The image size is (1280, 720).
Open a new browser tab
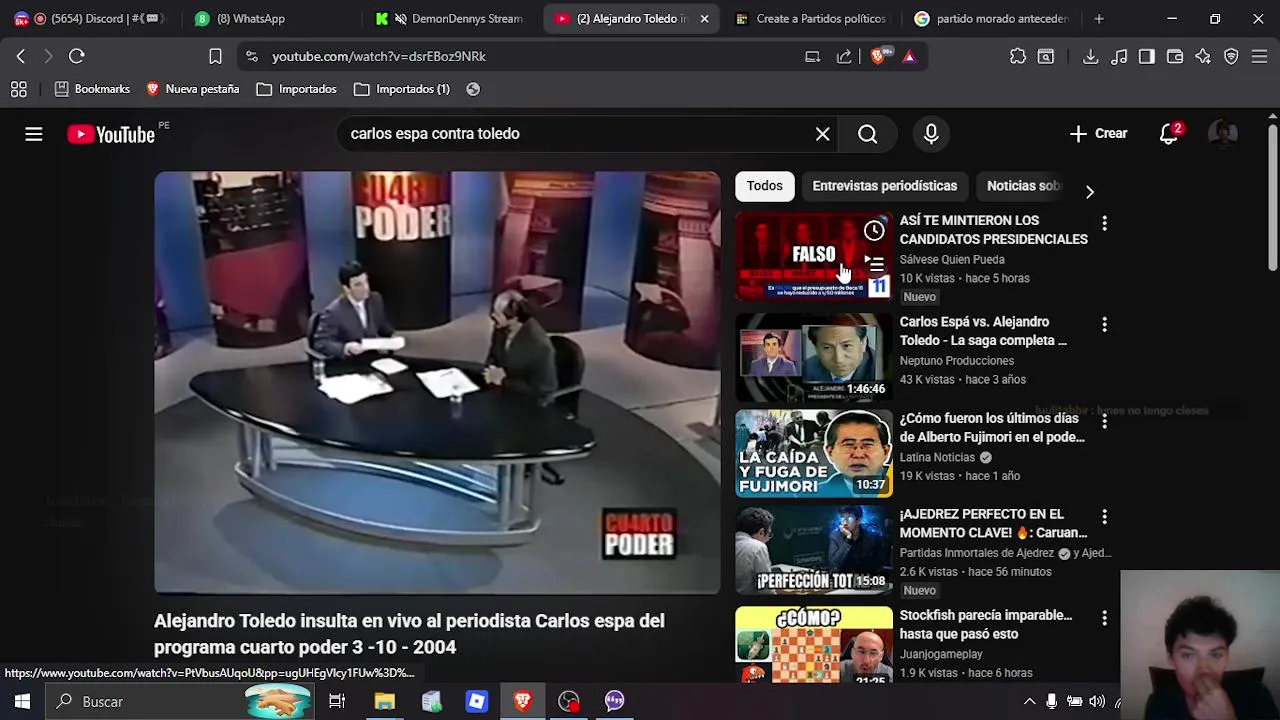(1099, 19)
